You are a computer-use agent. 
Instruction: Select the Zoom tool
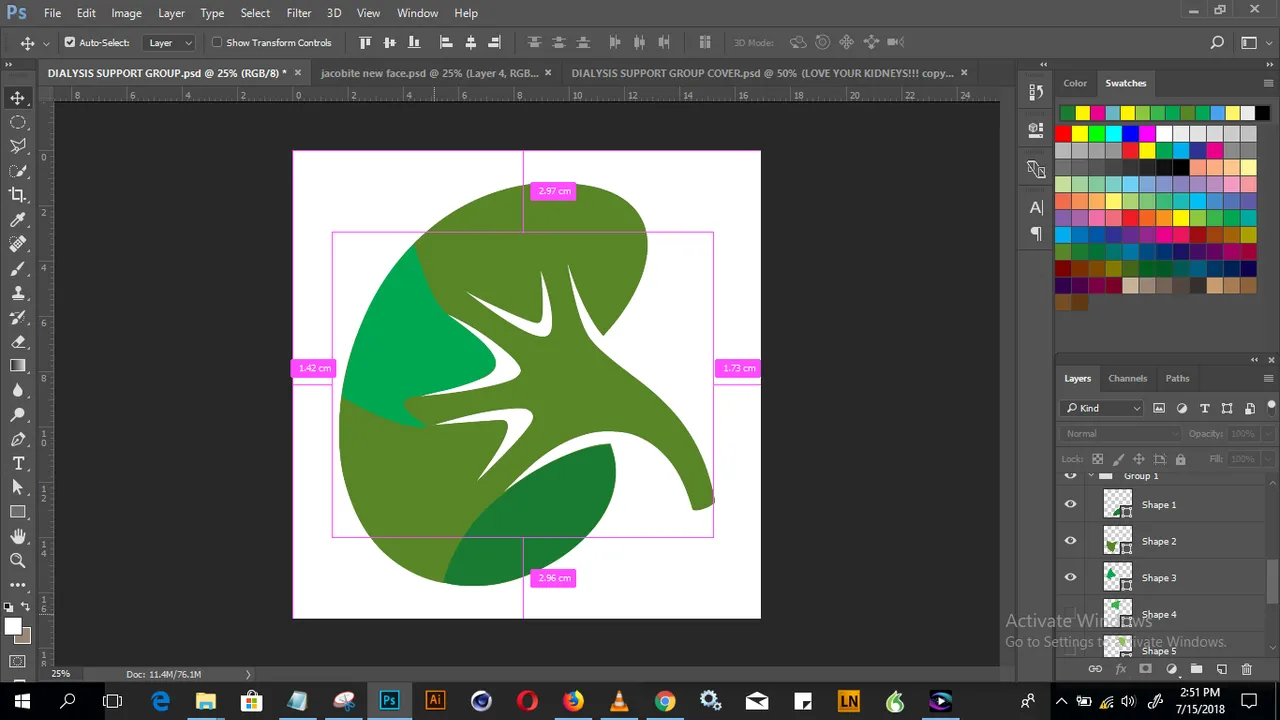18,561
